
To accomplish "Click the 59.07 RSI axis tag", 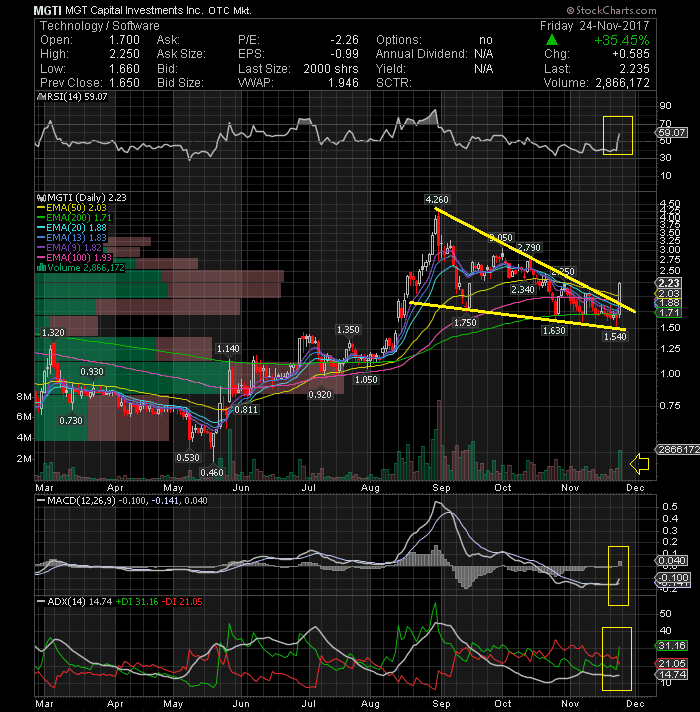I will (672, 133).
